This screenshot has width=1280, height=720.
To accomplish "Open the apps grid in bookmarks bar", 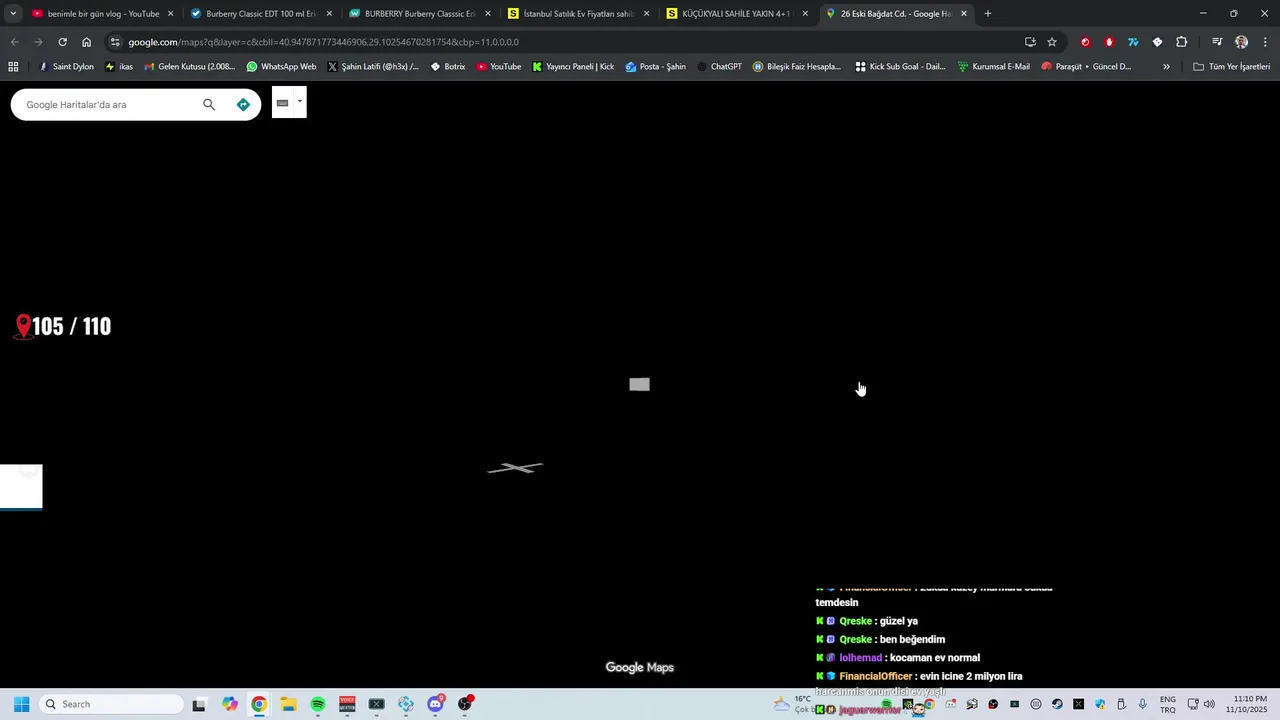I will pyautogui.click(x=13, y=67).
